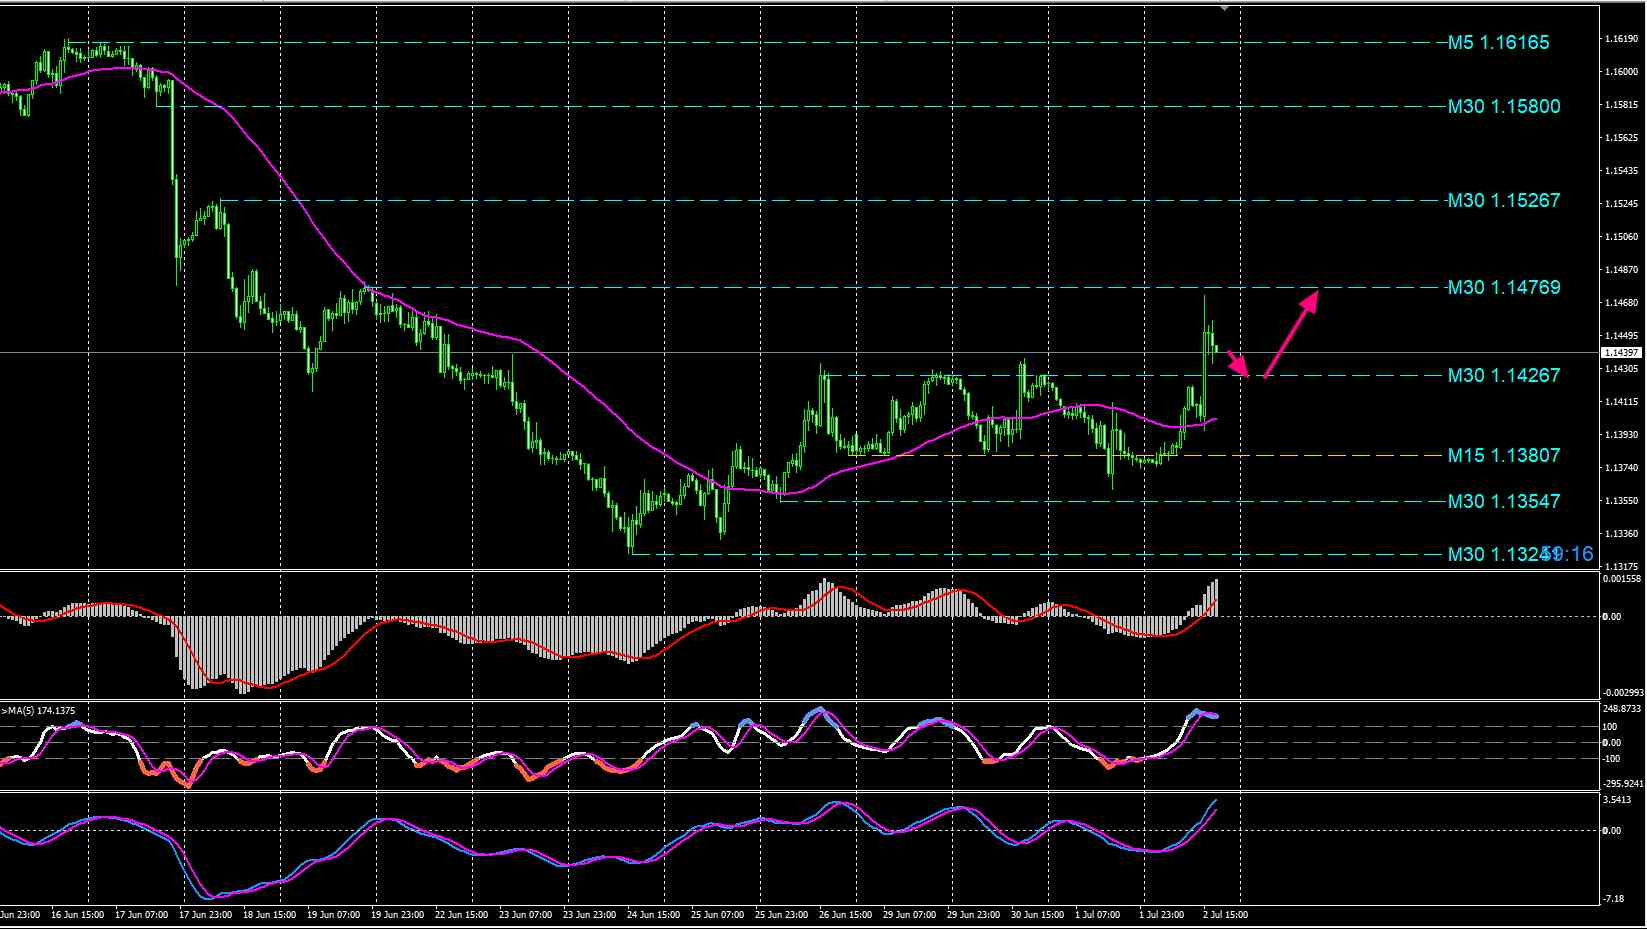Click the M30 1.15267 level label
Viewport: 1647px width, 930px height.
click(x=1504, y=200)
